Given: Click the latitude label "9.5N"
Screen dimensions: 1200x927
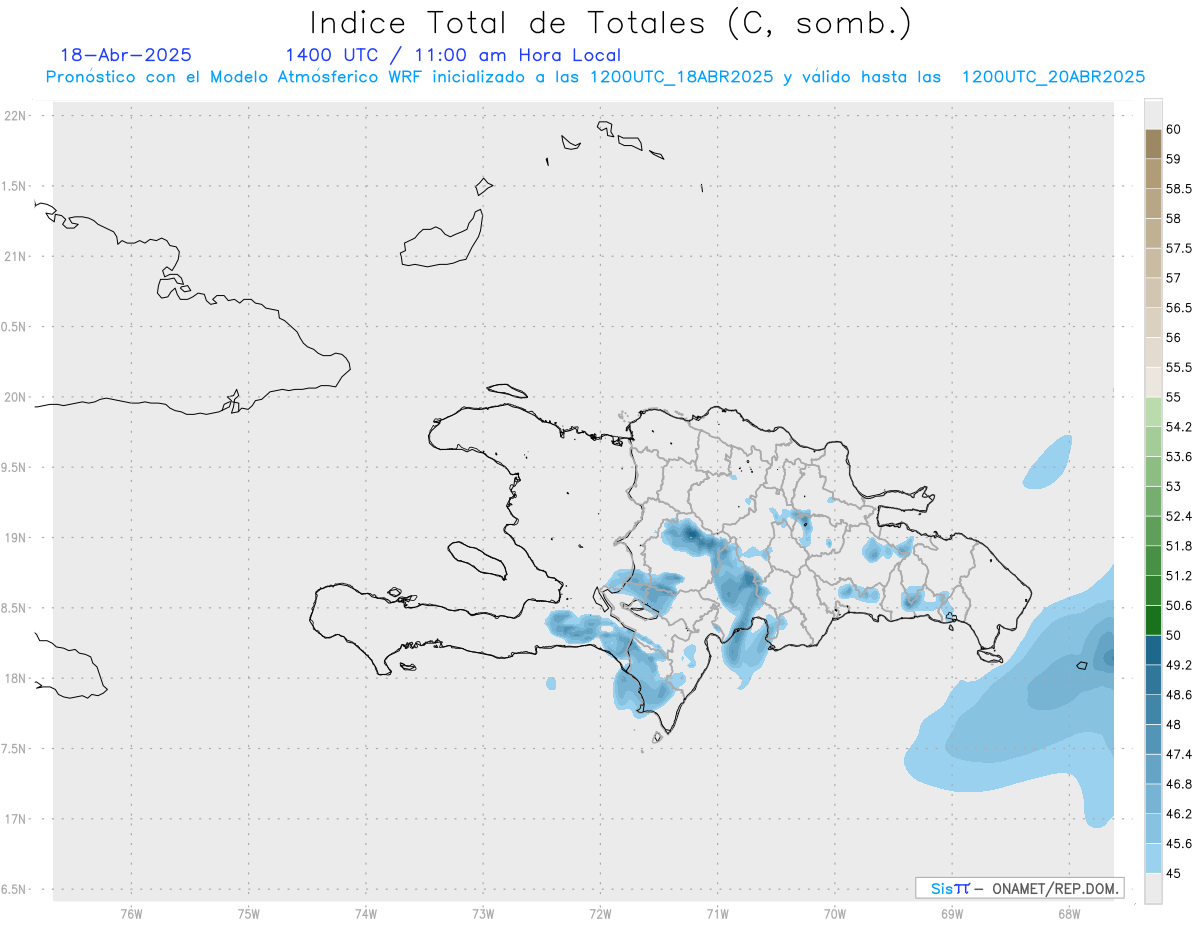Looking at the screenshot, I should pyautogui.click(x=13, y=468).
